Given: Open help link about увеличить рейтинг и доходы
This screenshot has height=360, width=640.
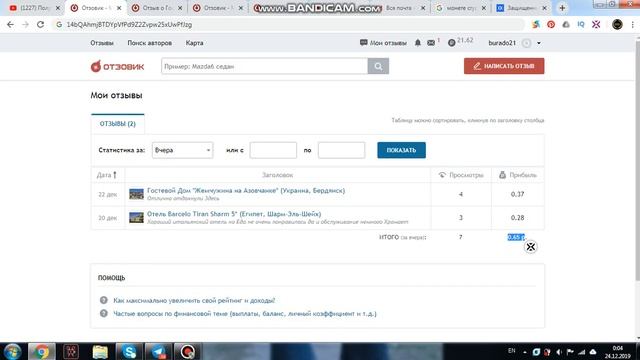Looking at the screenshot, I should pos(194,300).
